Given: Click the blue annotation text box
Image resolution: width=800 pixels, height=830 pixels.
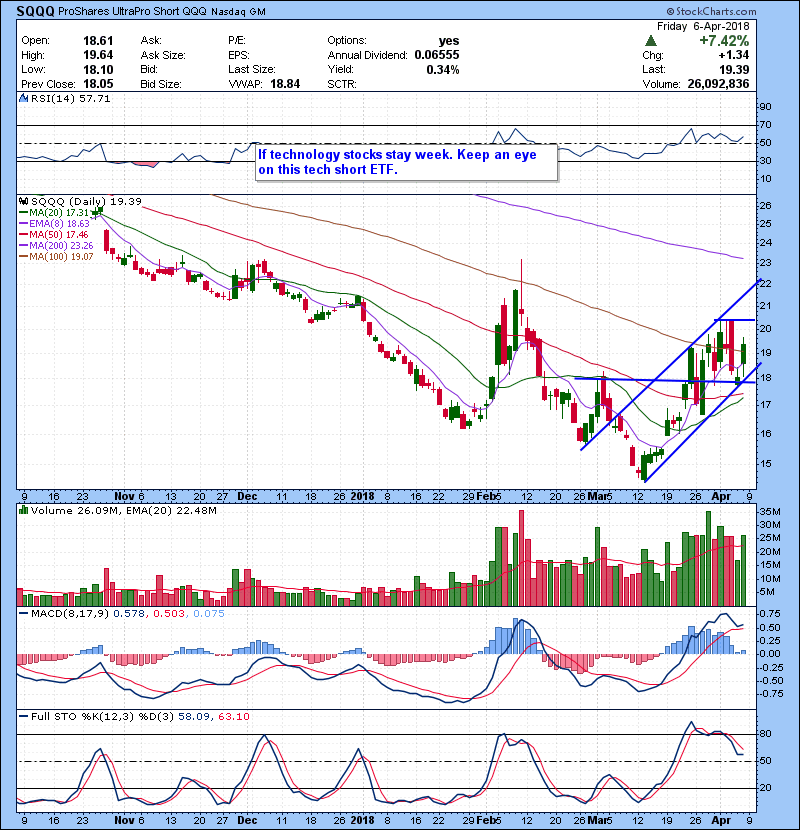Looking at the screenshot, I should pos(404,162).
